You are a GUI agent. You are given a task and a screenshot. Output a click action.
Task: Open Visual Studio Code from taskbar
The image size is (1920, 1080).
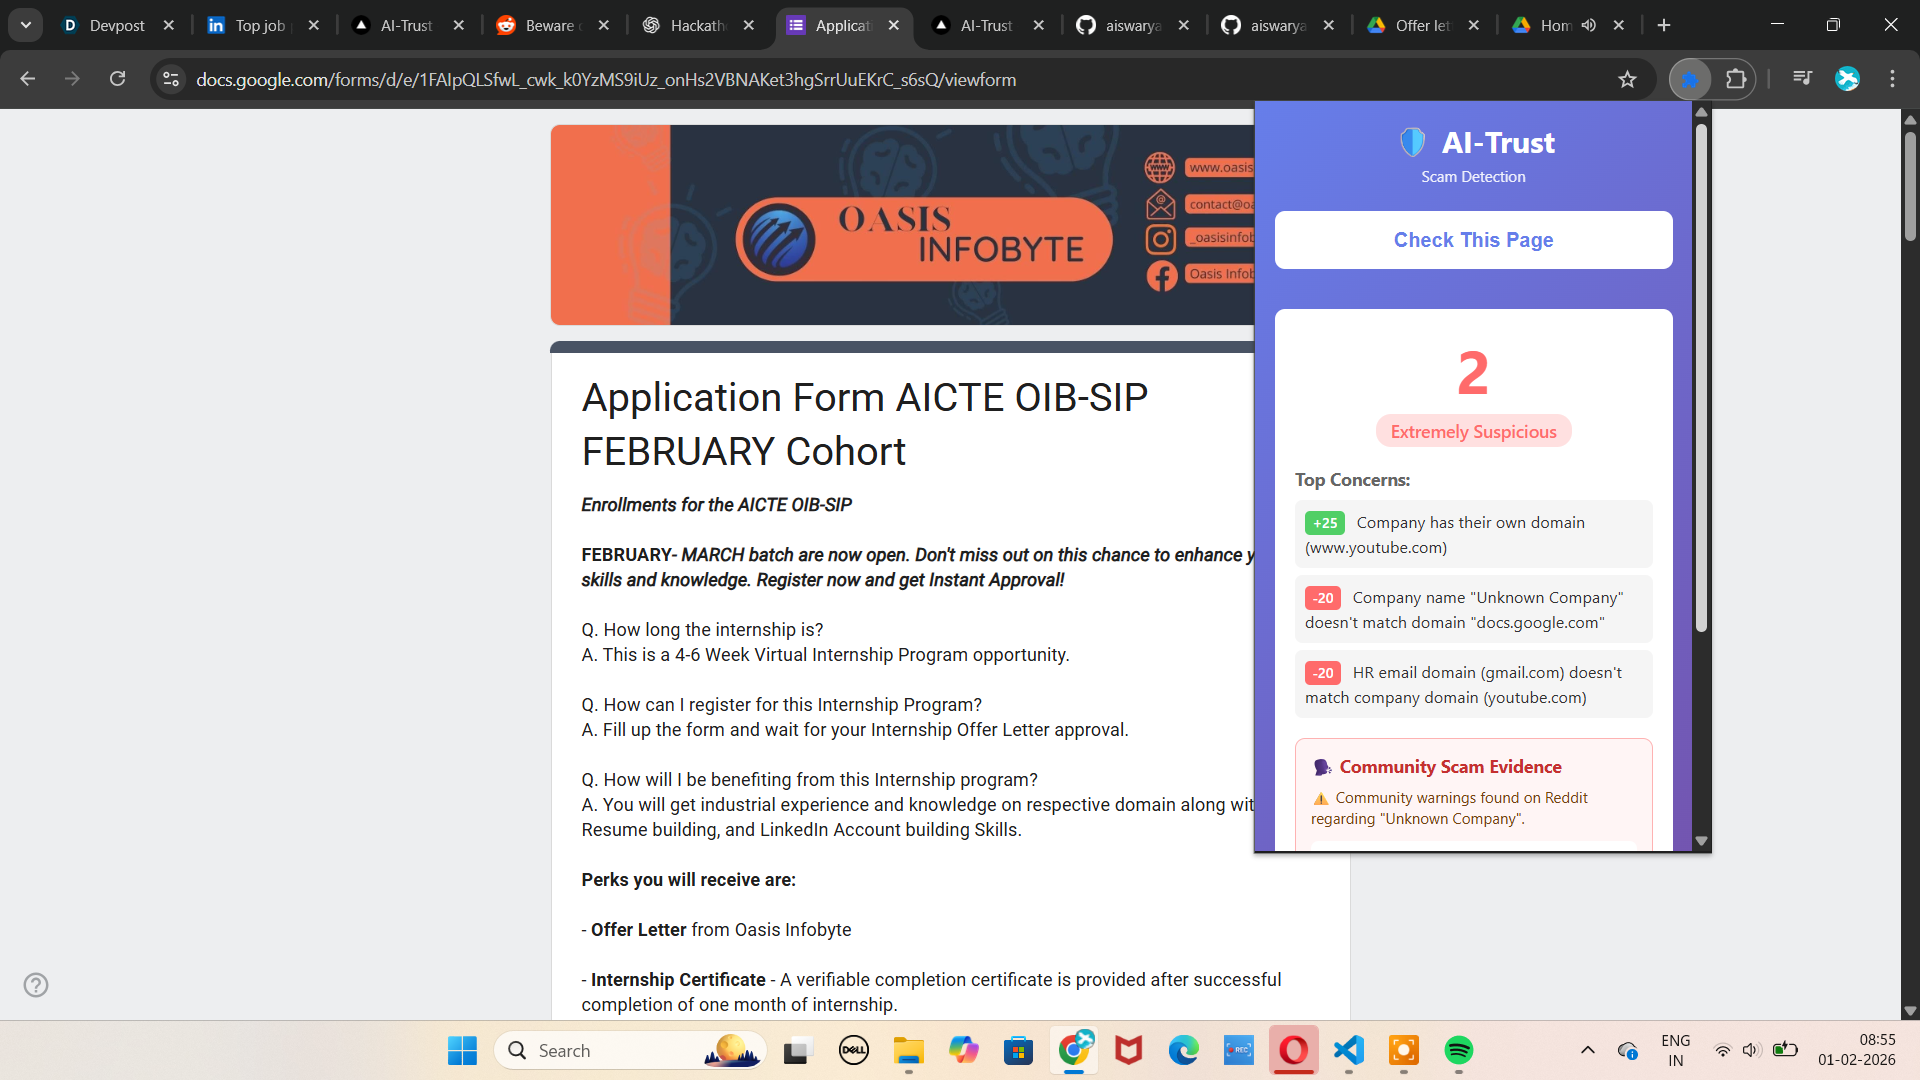(1349, 1050)
